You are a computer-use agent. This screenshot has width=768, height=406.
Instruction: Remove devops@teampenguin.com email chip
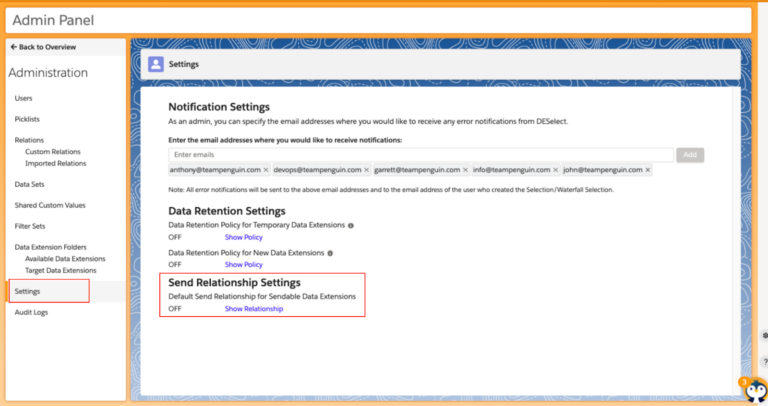click(367, 170)
